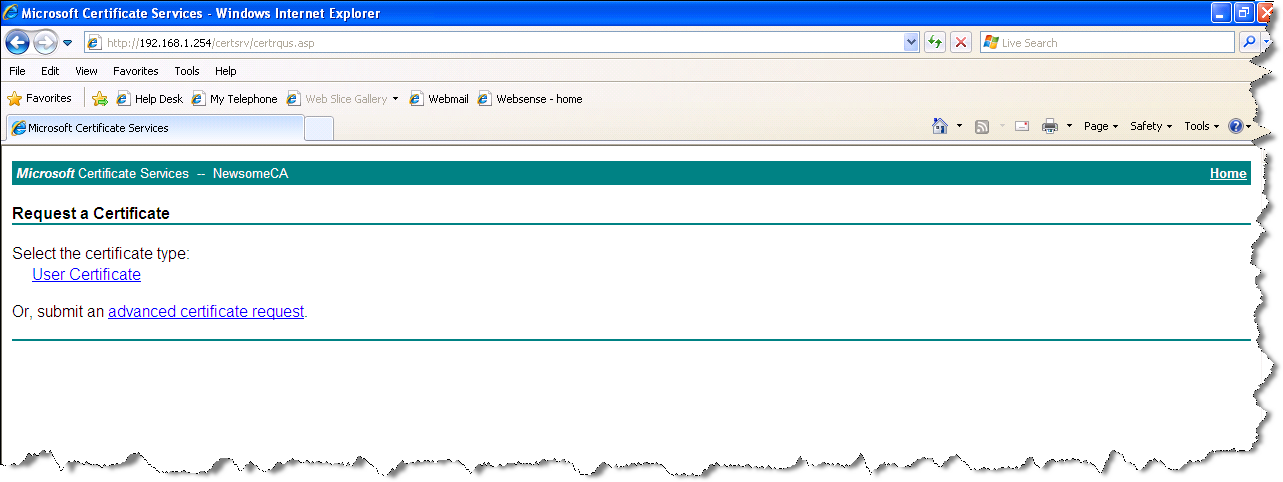Open the View menu
Viewport: 1283px width, 482px height.
click(x=86, y=71)
